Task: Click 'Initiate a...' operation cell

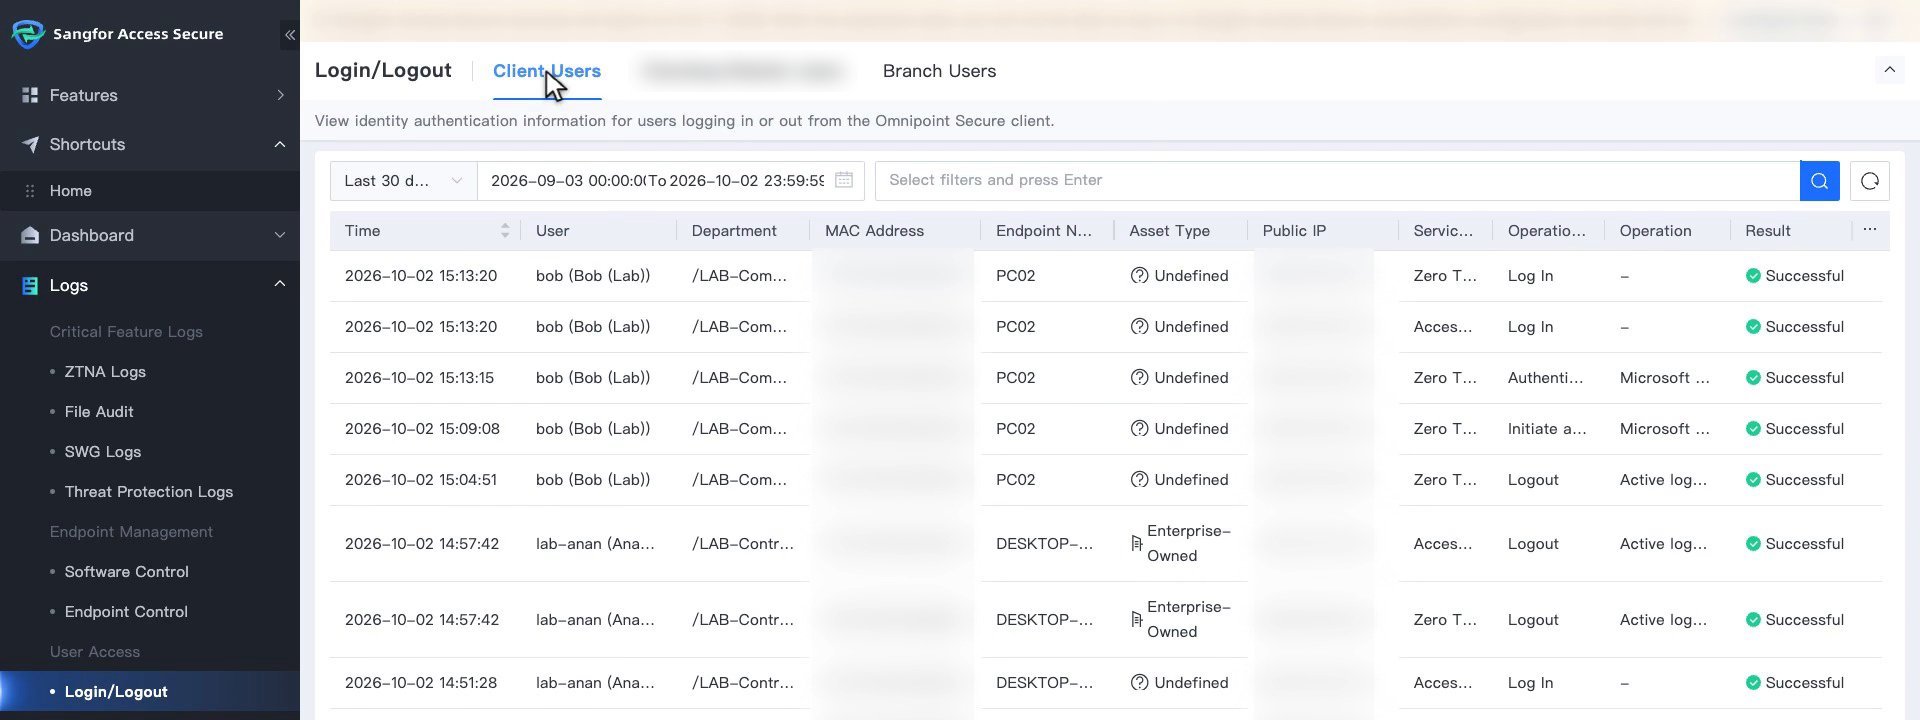Action: click(x=1547, y=429)
